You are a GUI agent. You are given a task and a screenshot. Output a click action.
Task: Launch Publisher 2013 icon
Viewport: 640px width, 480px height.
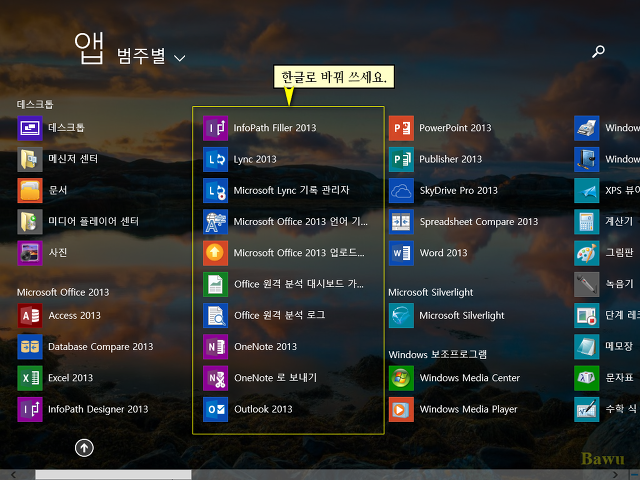(401, 159)
